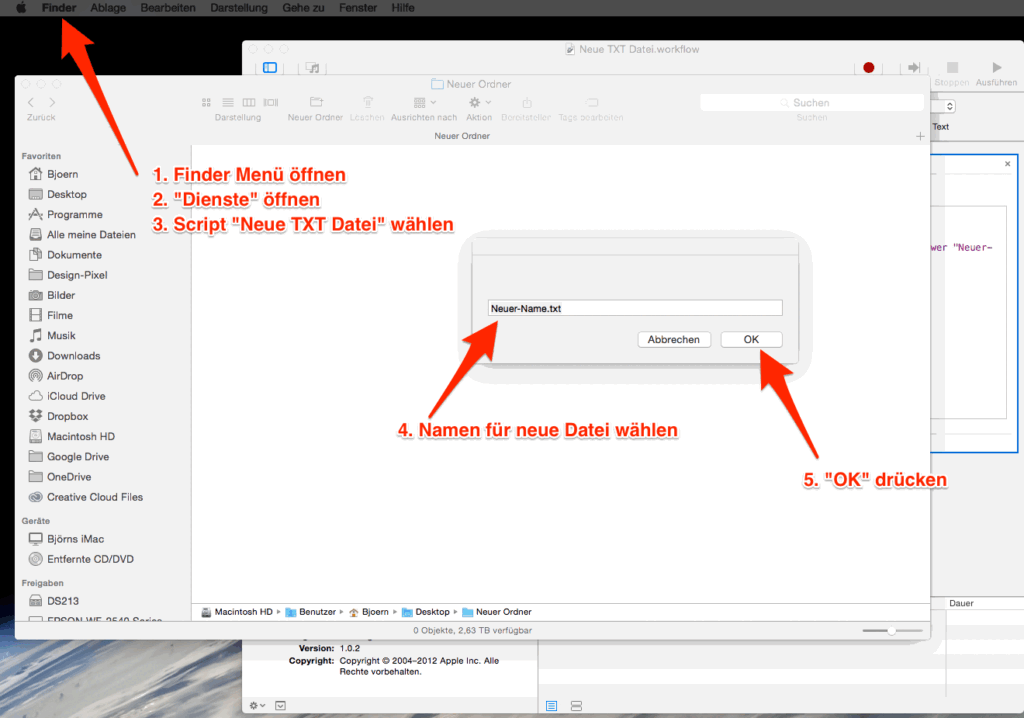Viewport: 1024px width, 718px height.
Task: Open the Apple menu
Action: pyautogui.click(x=20, y=8)
